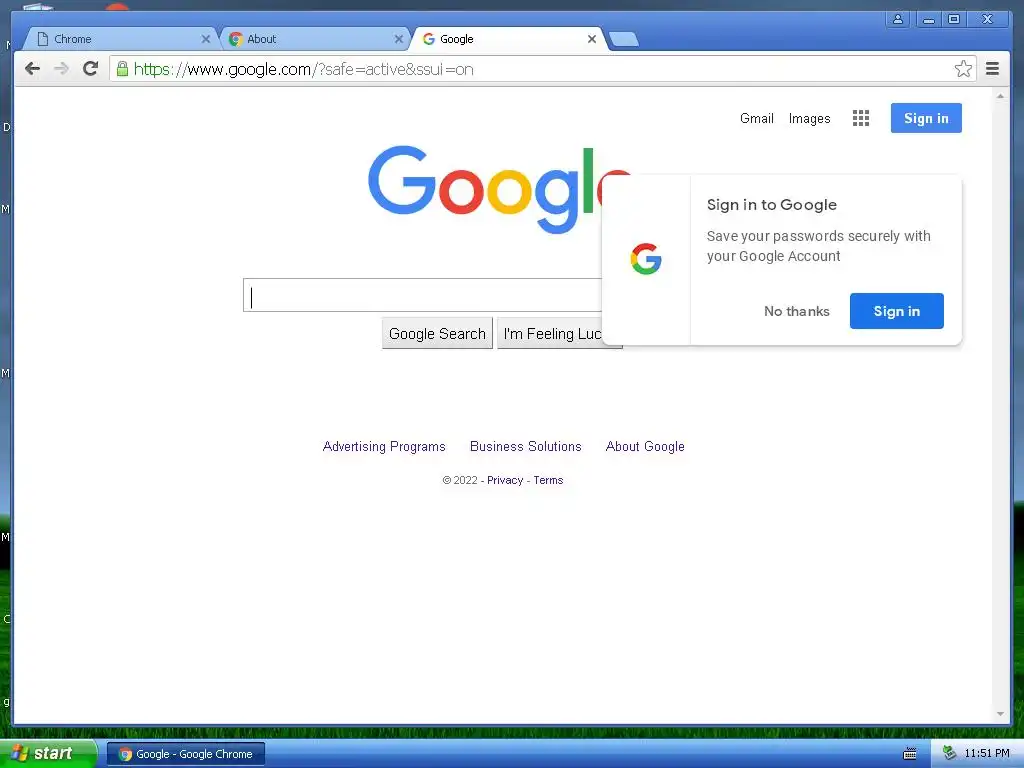Bookmark this page with the star icon

click(963, 69)
